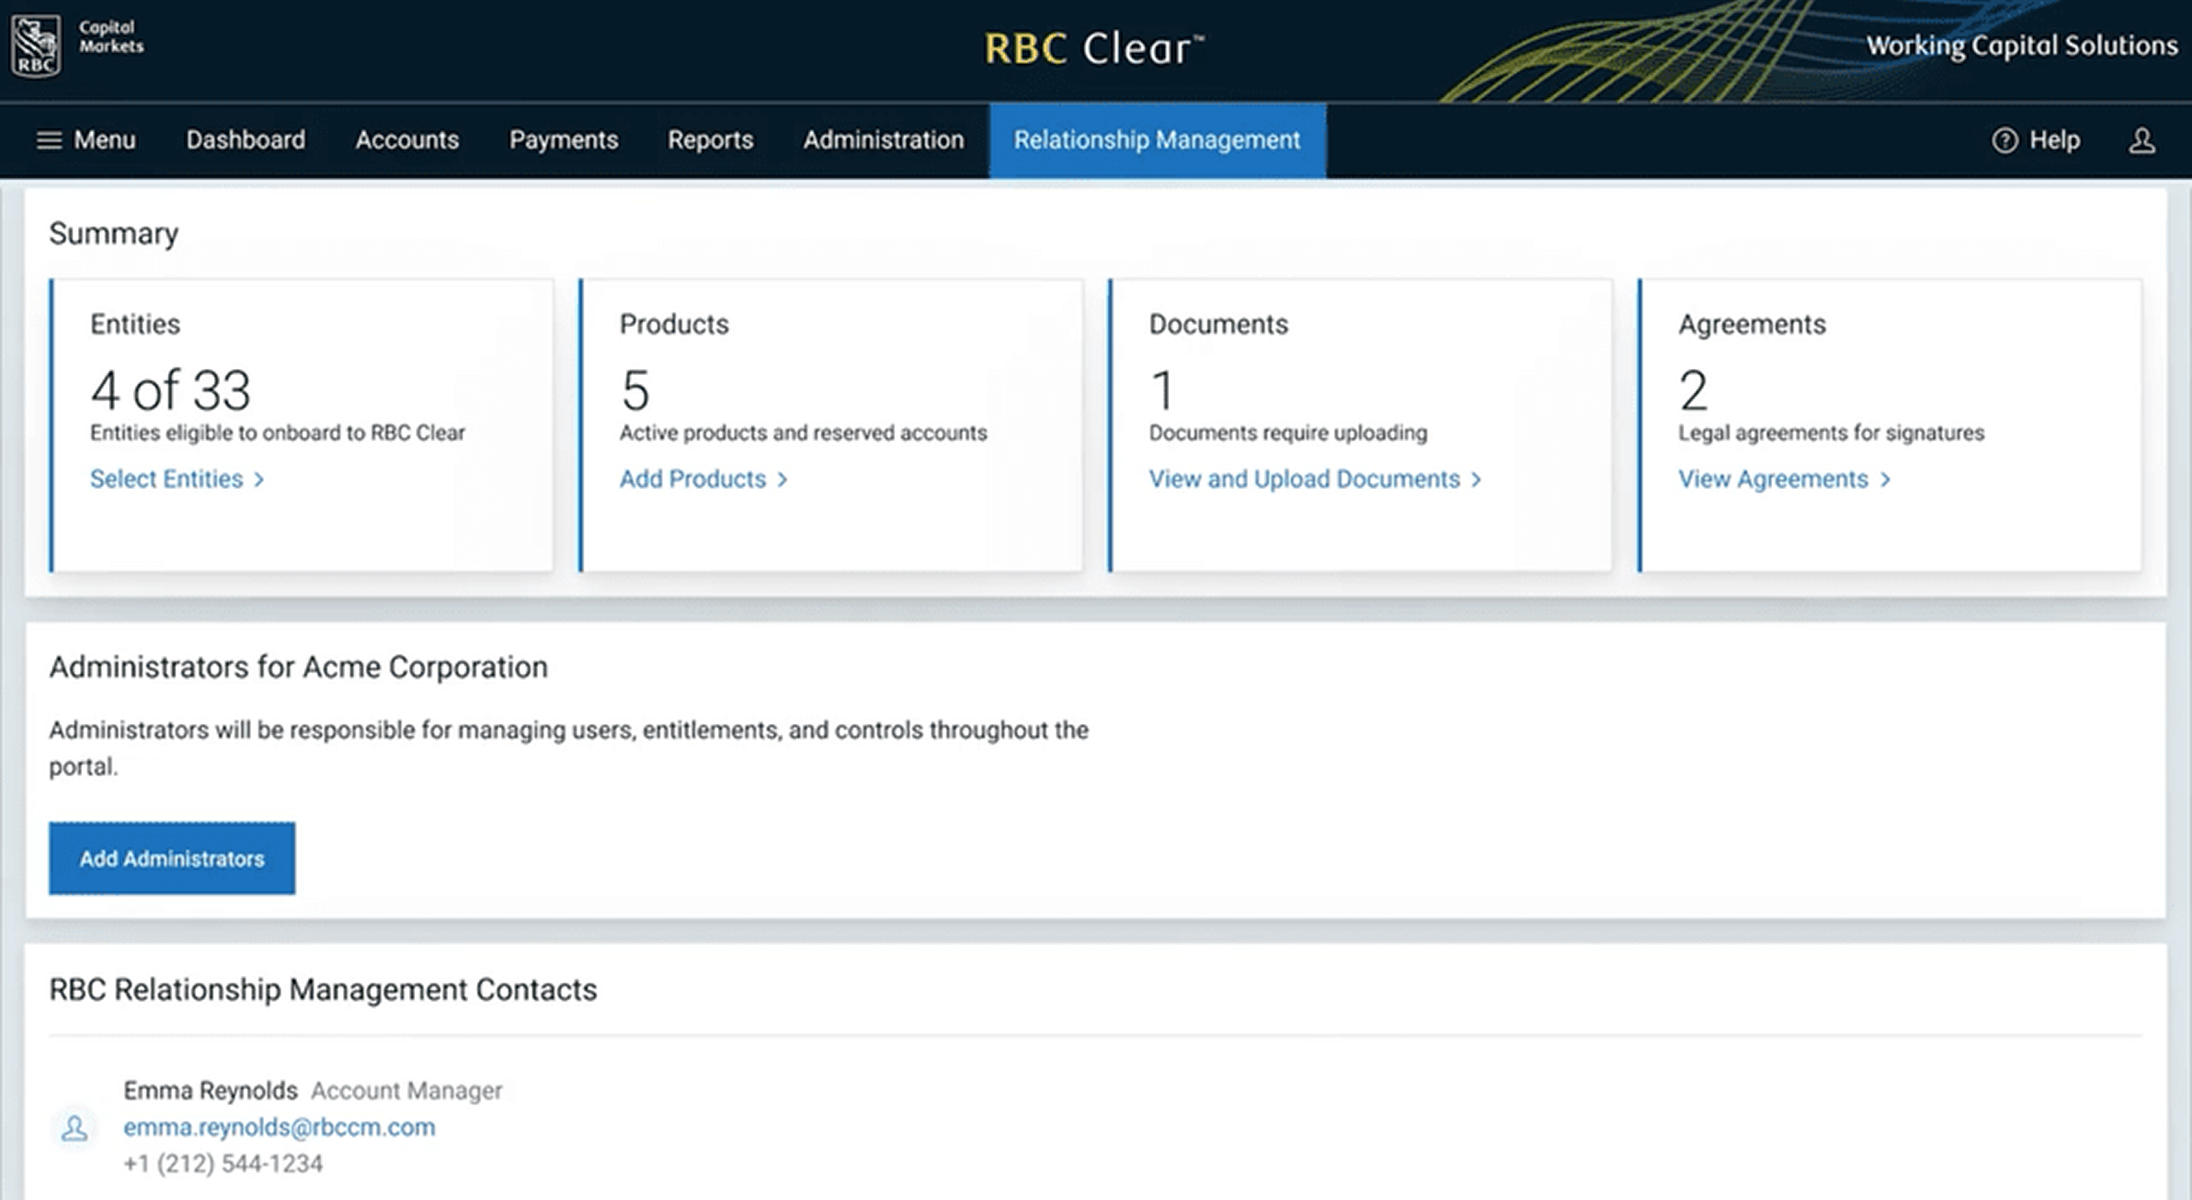Image resolution: width=2192 pixels, height=1200 pixels.
Task: Click emma.reynolds@rbccm.com email link
Action: 279,1127
